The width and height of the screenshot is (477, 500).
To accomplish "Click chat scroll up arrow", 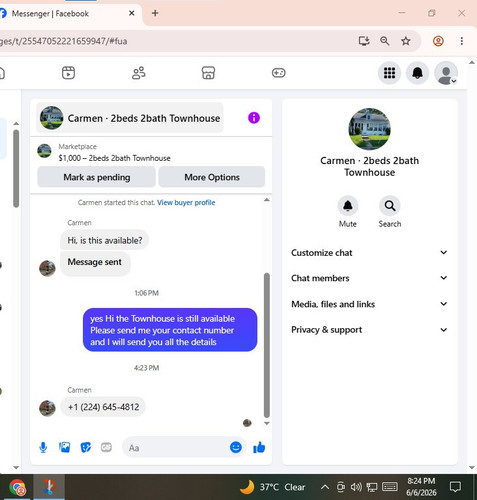I will click(267, 200).
